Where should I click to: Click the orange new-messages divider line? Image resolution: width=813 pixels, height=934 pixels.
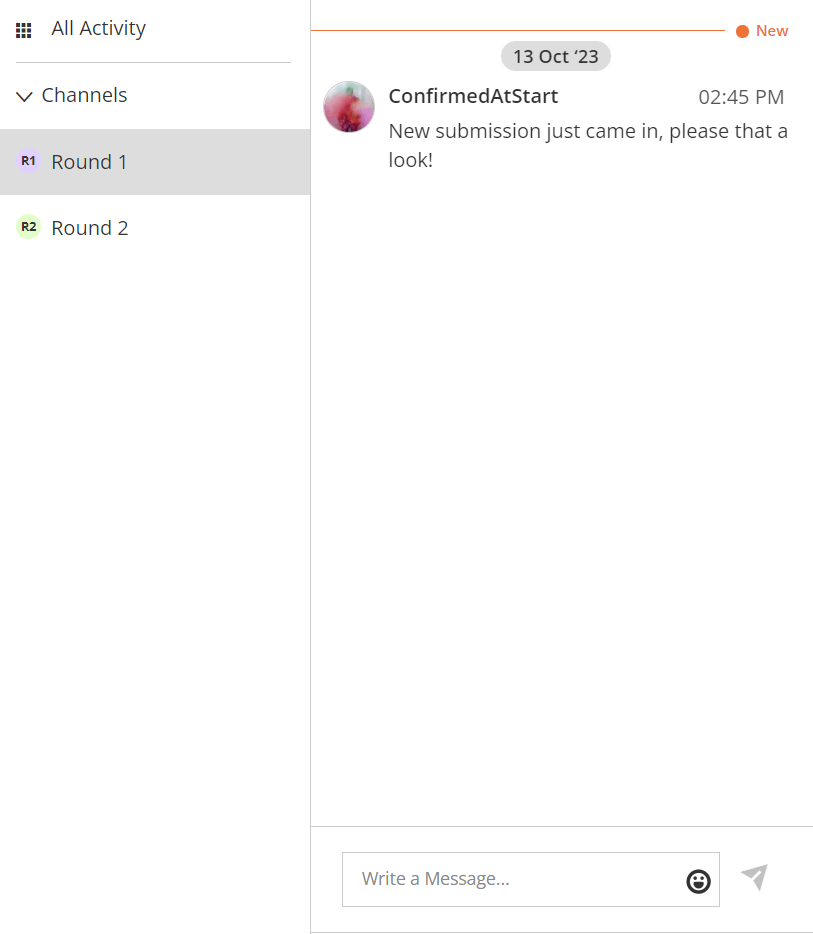(x=518, y=30)
